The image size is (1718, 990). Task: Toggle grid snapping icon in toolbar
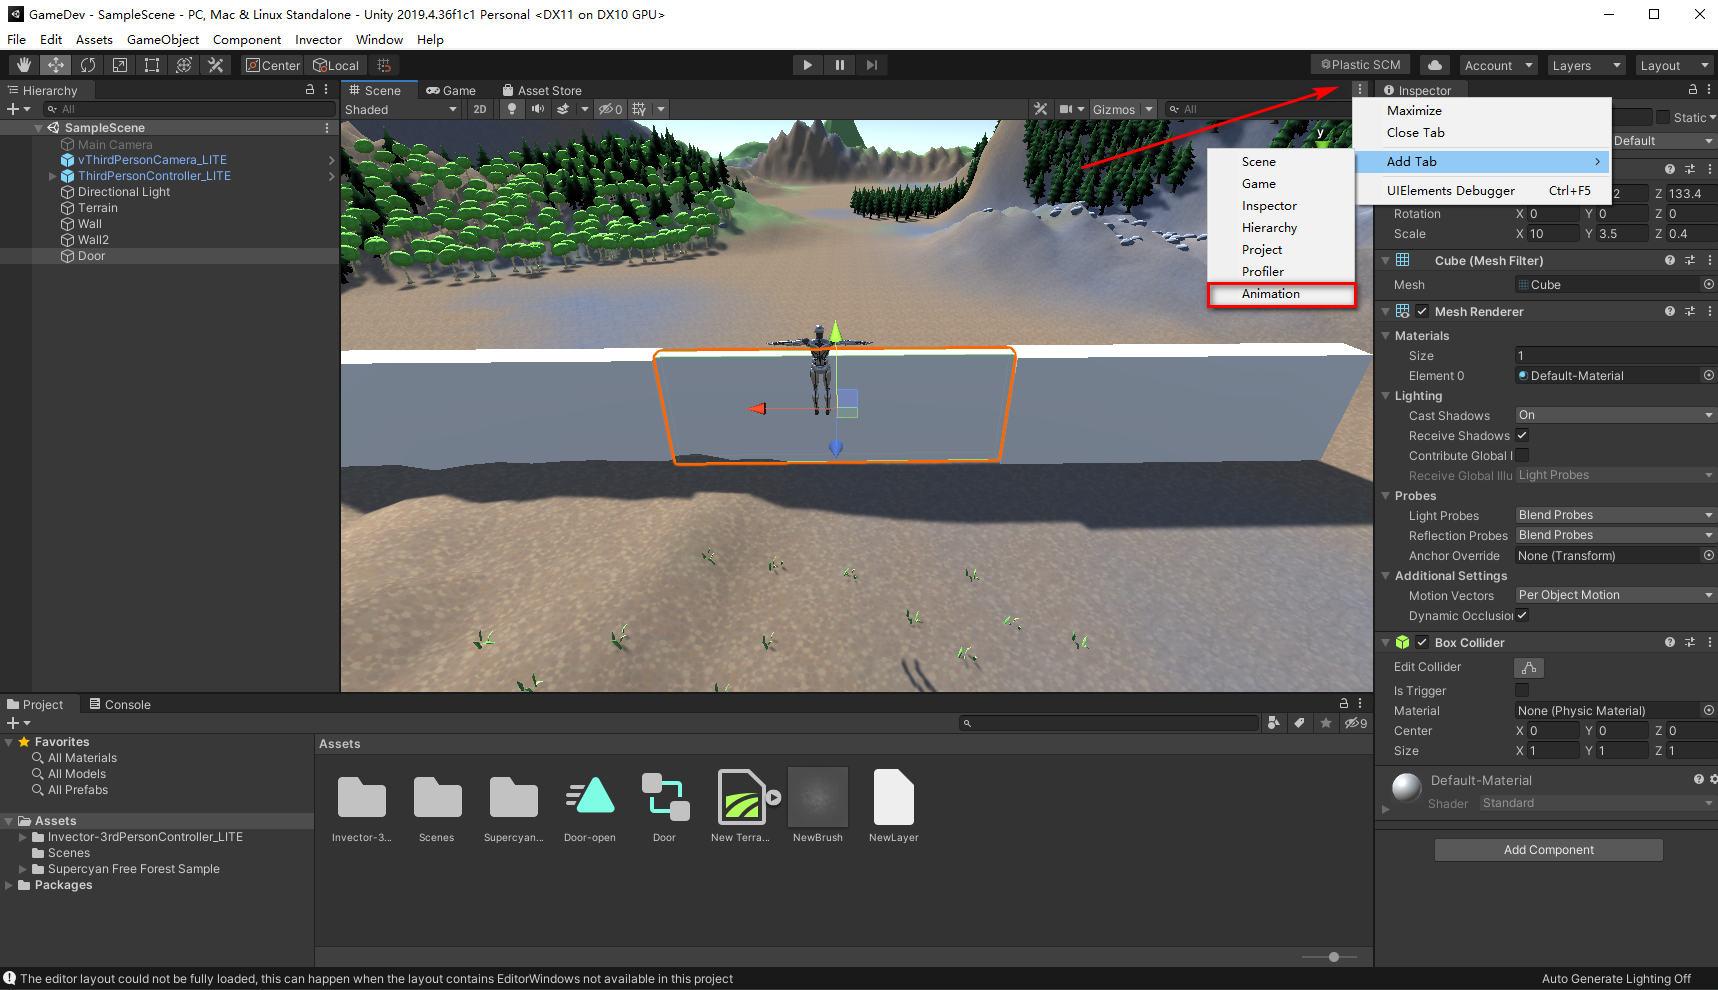pos(384,65)
